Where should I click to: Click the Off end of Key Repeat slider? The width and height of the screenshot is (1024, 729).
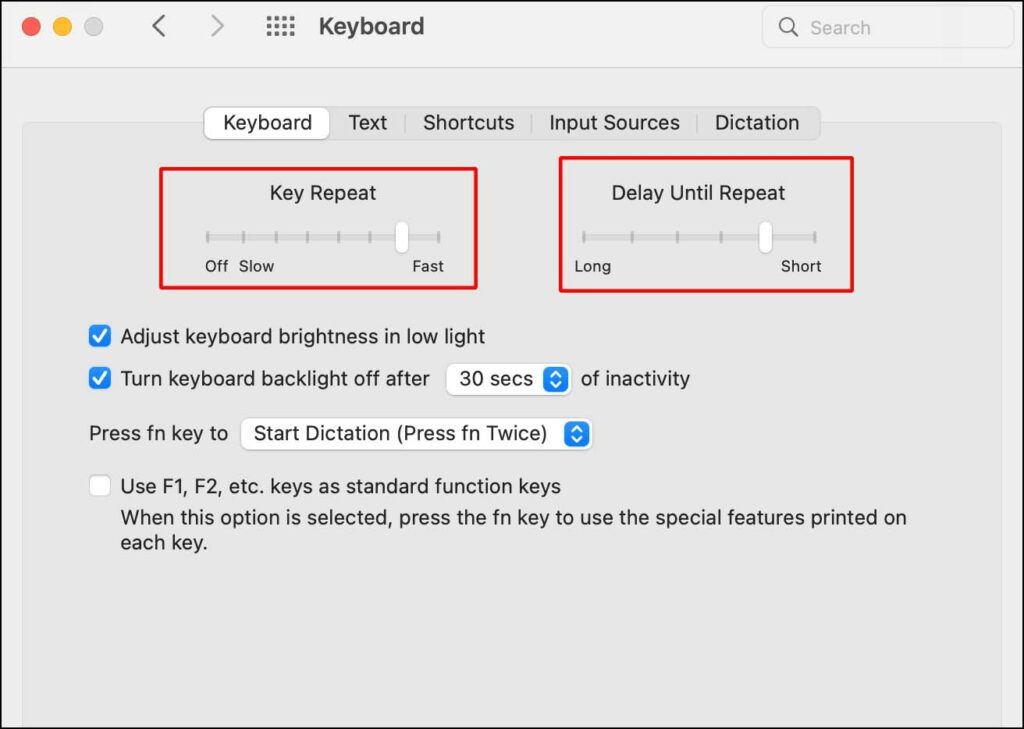208,238
